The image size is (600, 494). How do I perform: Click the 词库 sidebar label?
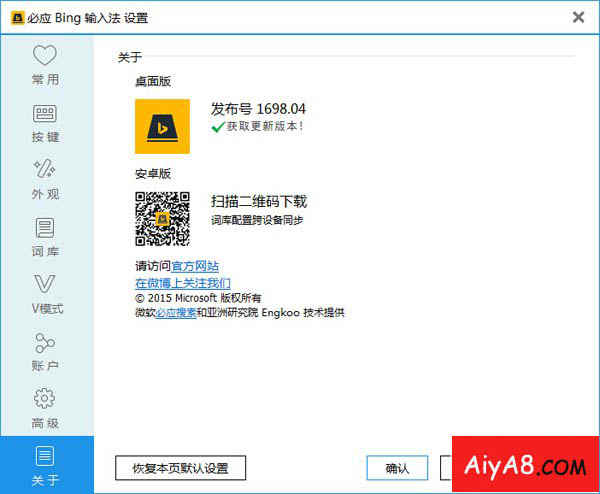click(x=46, y=251)
